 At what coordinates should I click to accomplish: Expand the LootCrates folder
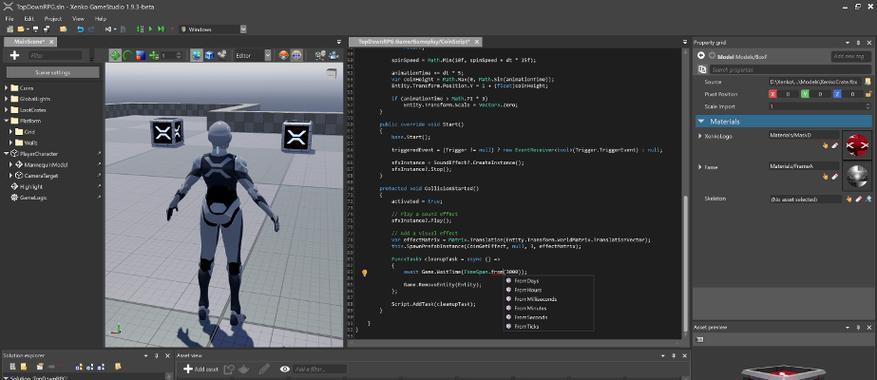(7, 110)
